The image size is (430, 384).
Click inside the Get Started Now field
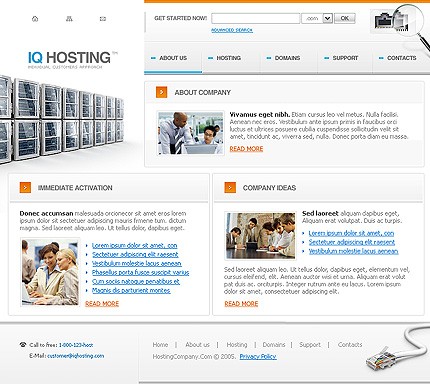tap(256, 18)
